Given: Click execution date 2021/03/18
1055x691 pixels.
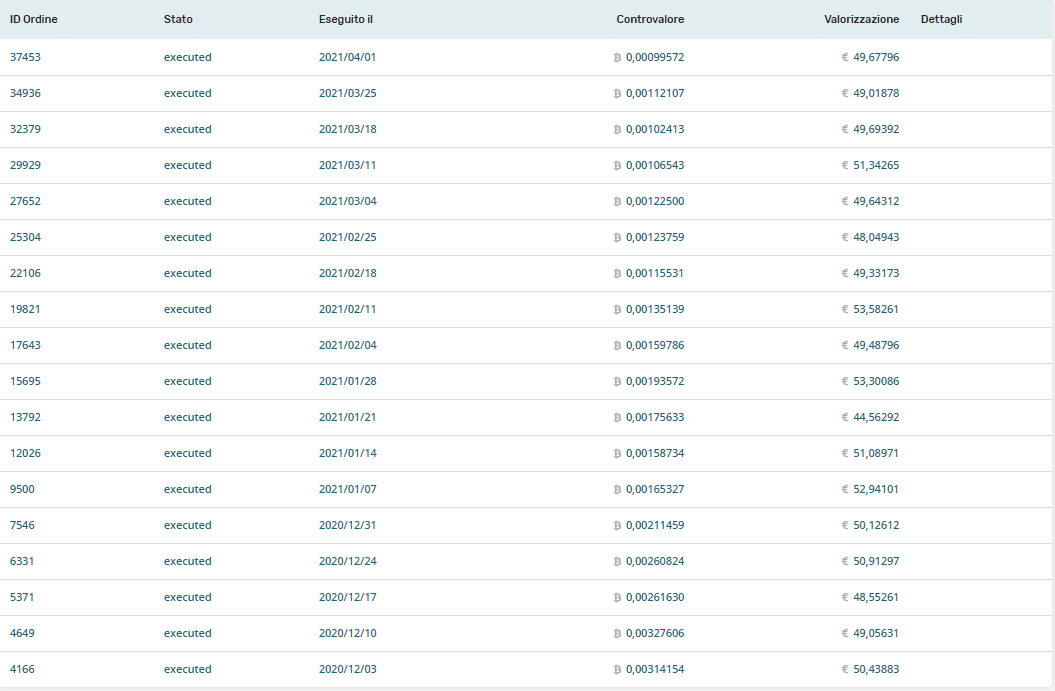Looking at the screenshot, I should 347,129.
